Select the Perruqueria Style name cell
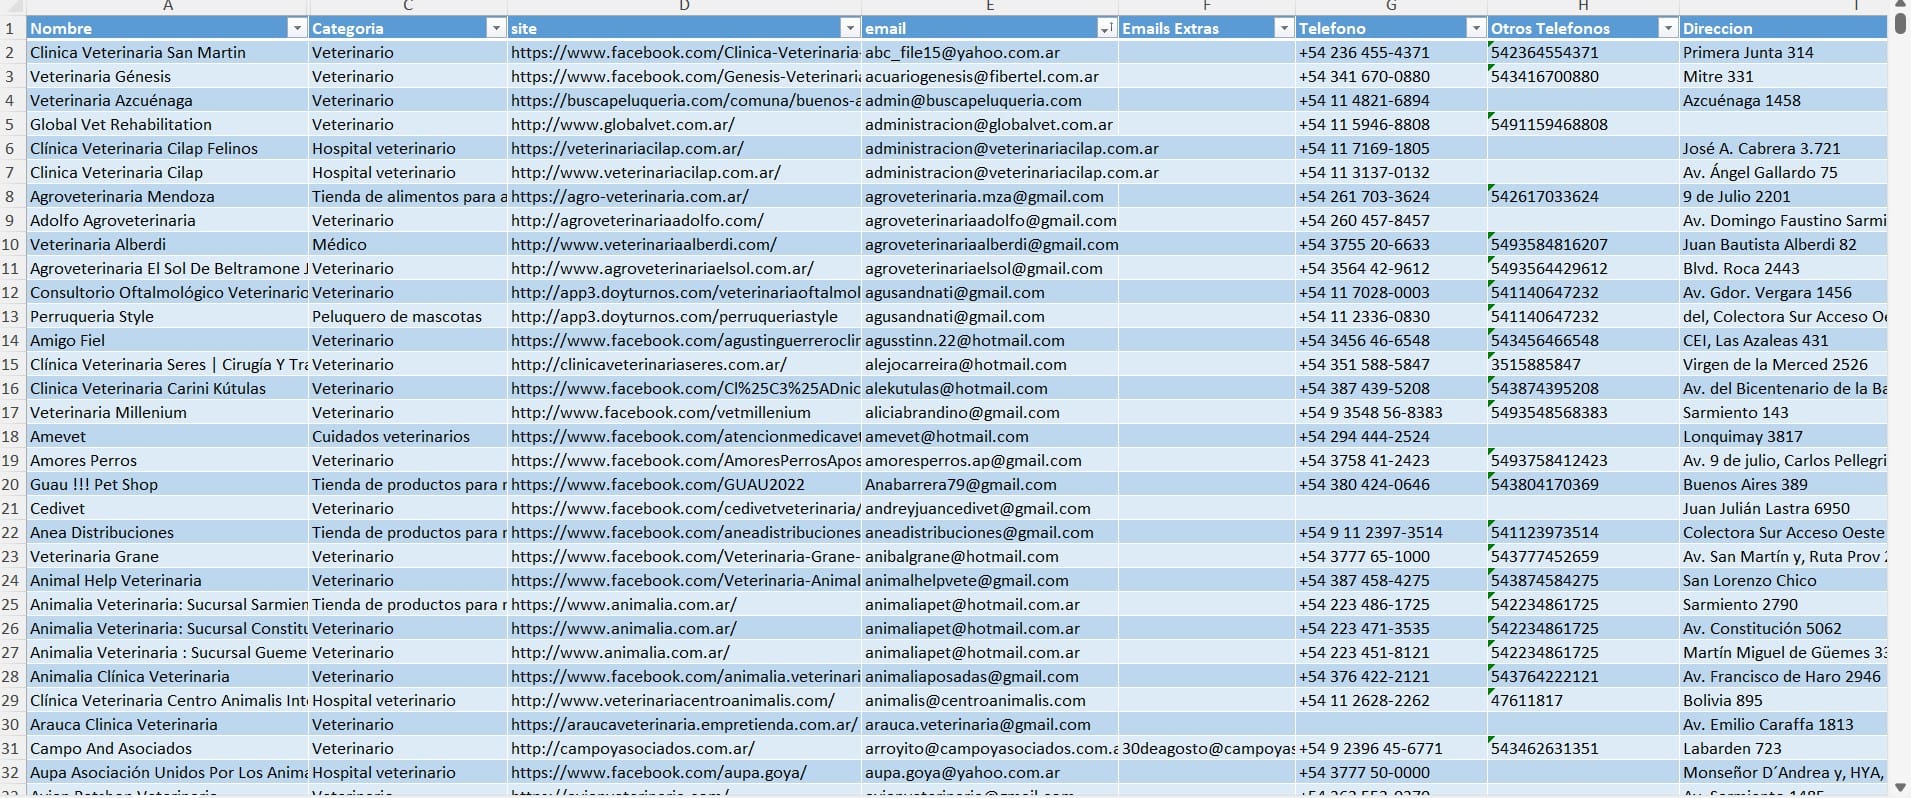 tap(168, 316)
